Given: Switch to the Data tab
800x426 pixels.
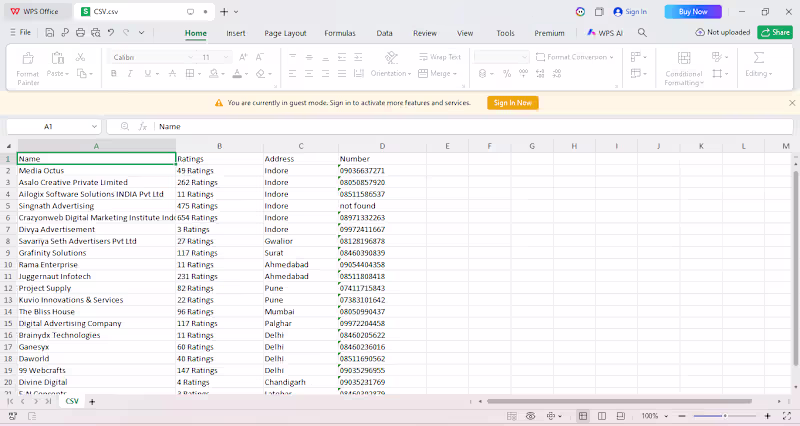Looking at the screenshot, I should click(x=384, y=33).
